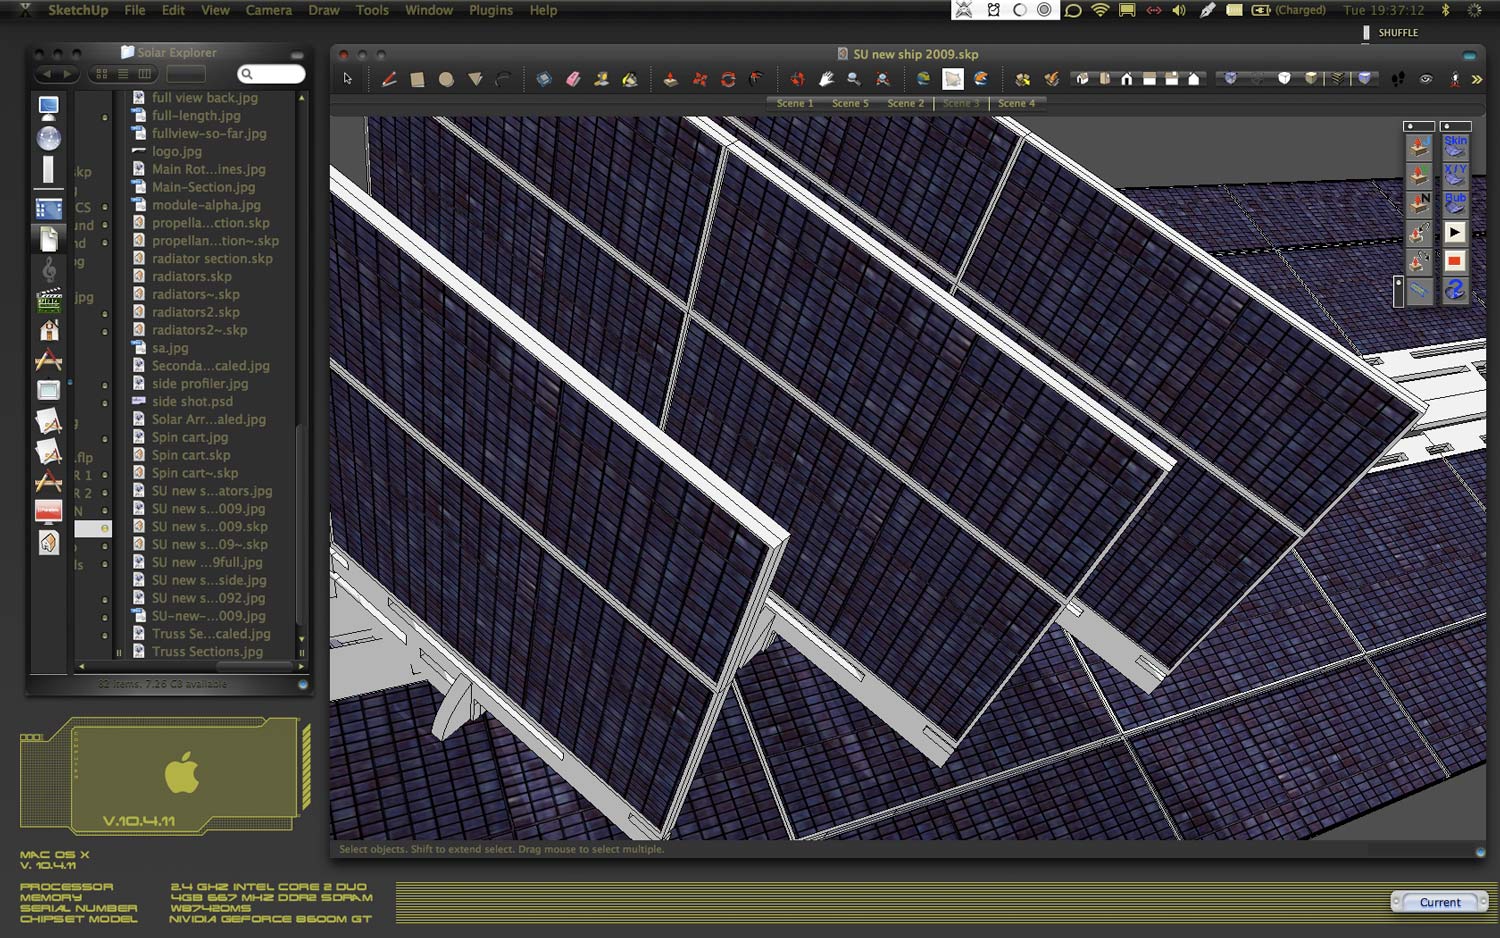1500x938 pixels.
Task: Switch Finder to list view
Action: click(123, 74)
